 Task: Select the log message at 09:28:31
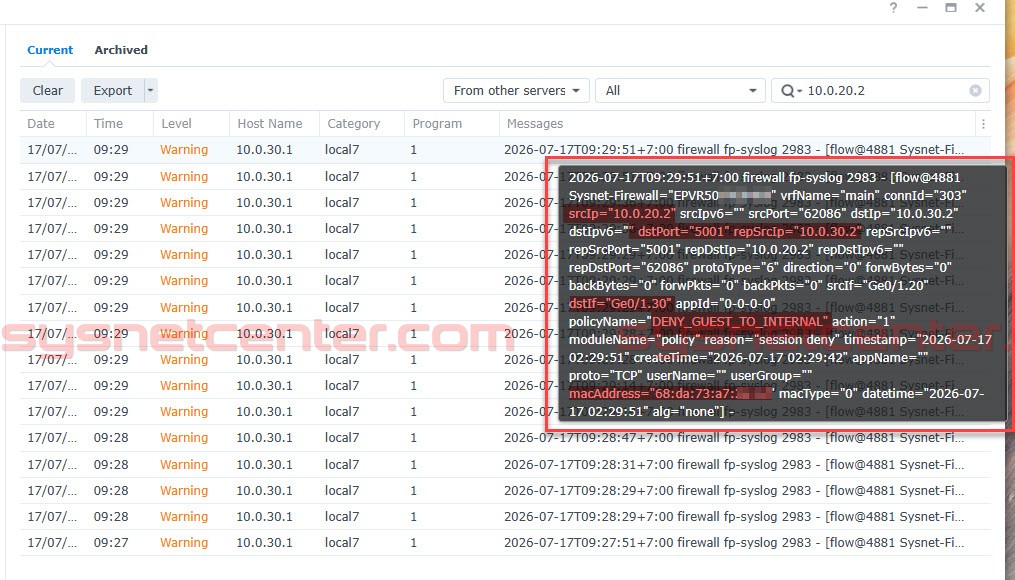(734, 465)
